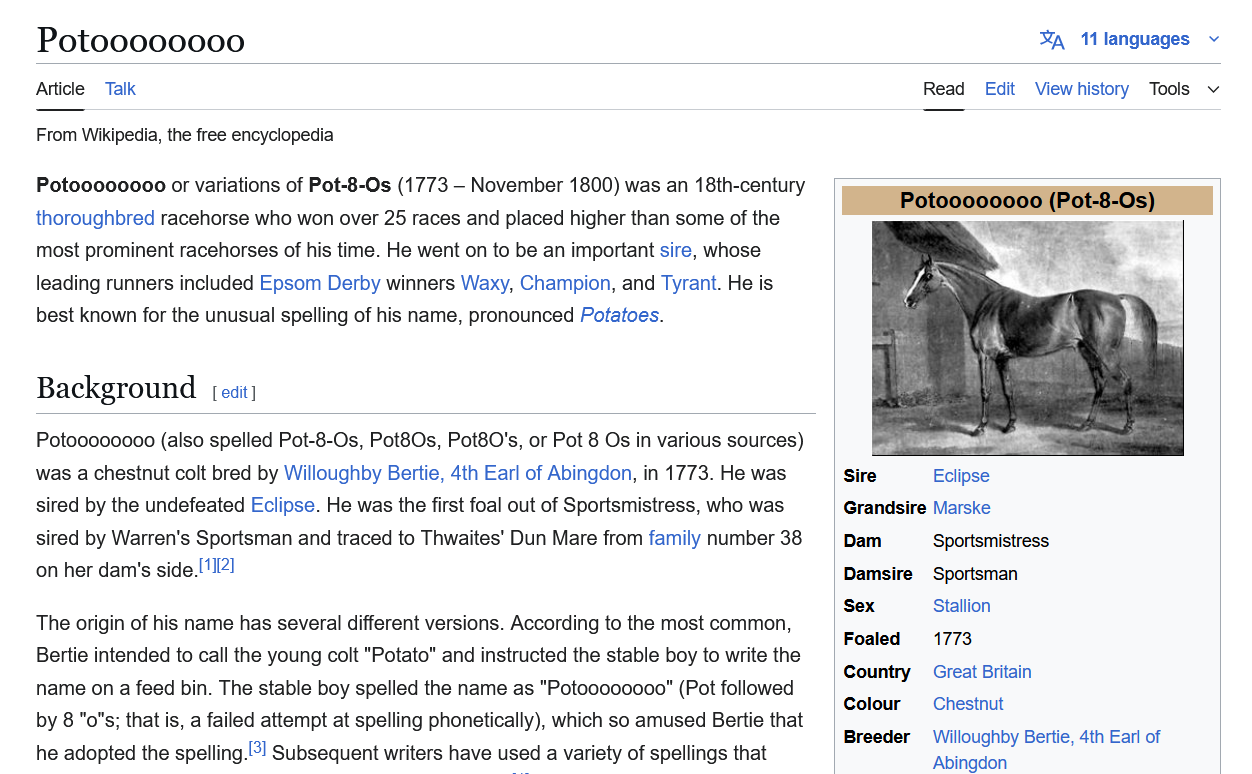
Task: Click the infobox header Potoooooooo (Pot-8-Os)
Action: 1027,200
